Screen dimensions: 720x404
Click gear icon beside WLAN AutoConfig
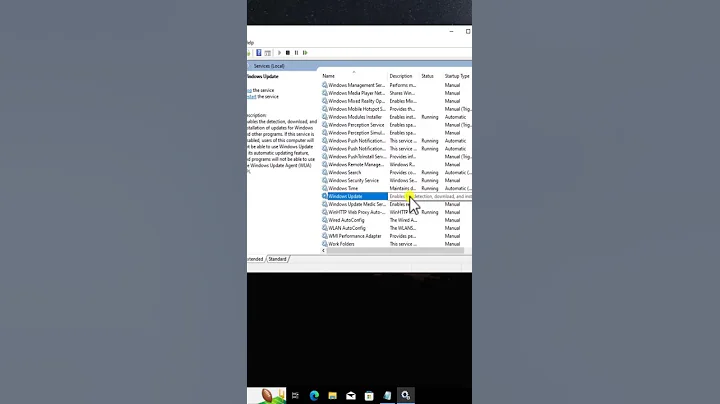(x=325, y=228)
